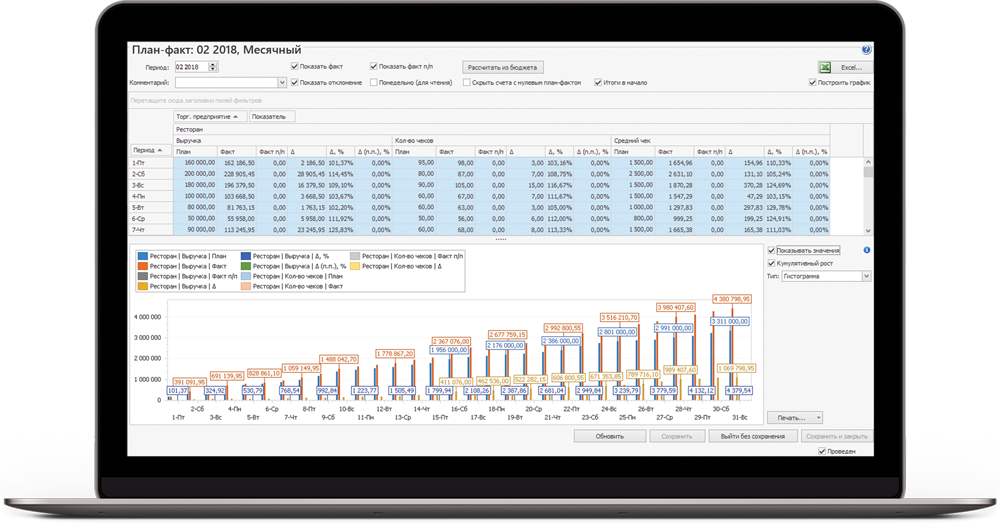Uncheck the Построить график checkbox
The width and height of the screenshot is (1000, 525).
pos(813,82)
